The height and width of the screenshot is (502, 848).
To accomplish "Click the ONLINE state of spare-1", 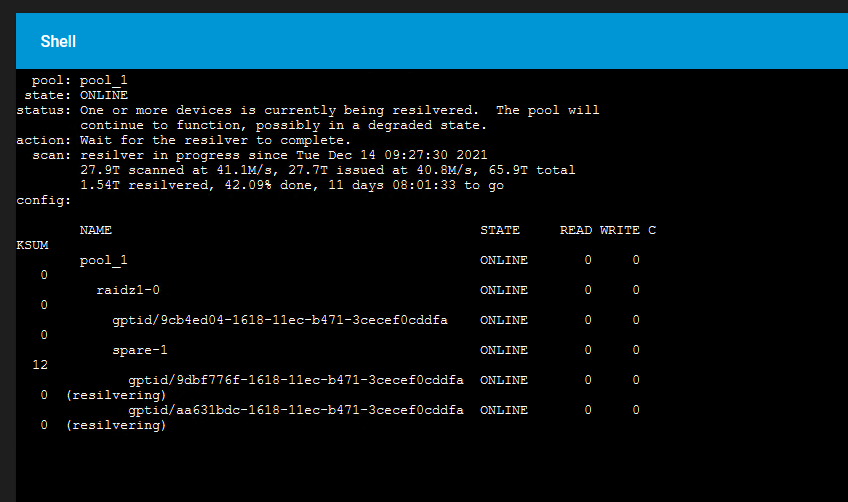I will 504,351.
